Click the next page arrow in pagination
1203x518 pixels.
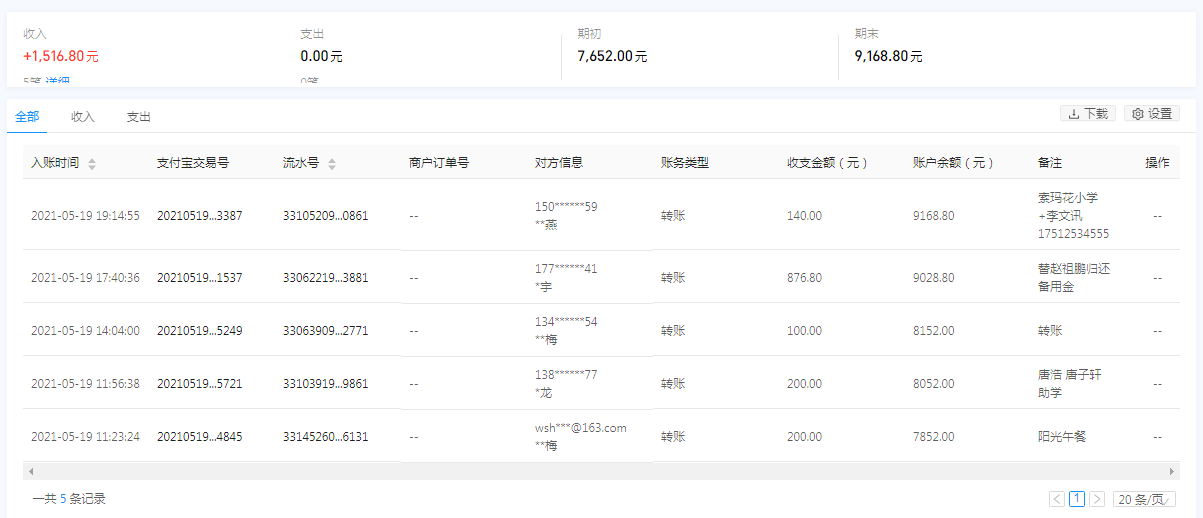[x=1097, y=499]
